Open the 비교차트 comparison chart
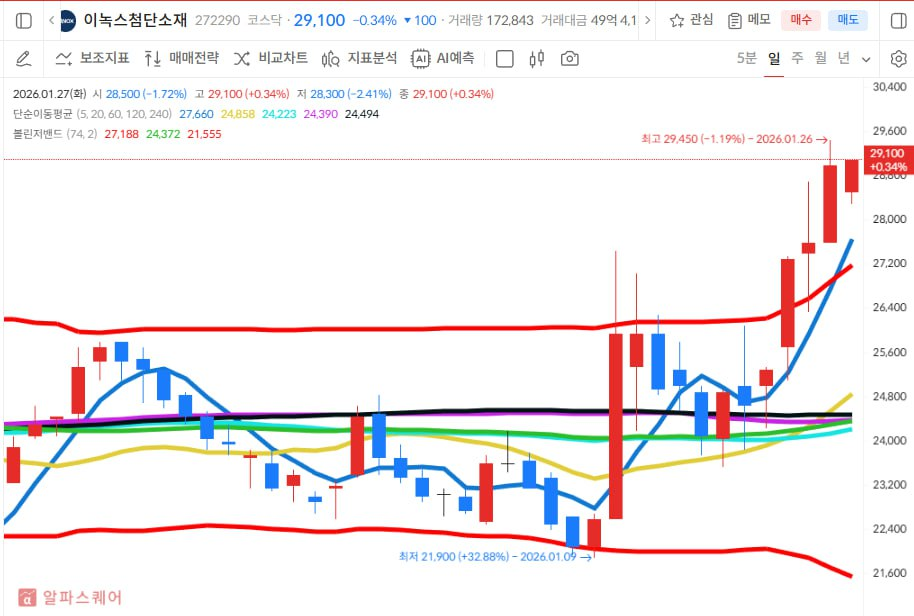 (270, 58)
